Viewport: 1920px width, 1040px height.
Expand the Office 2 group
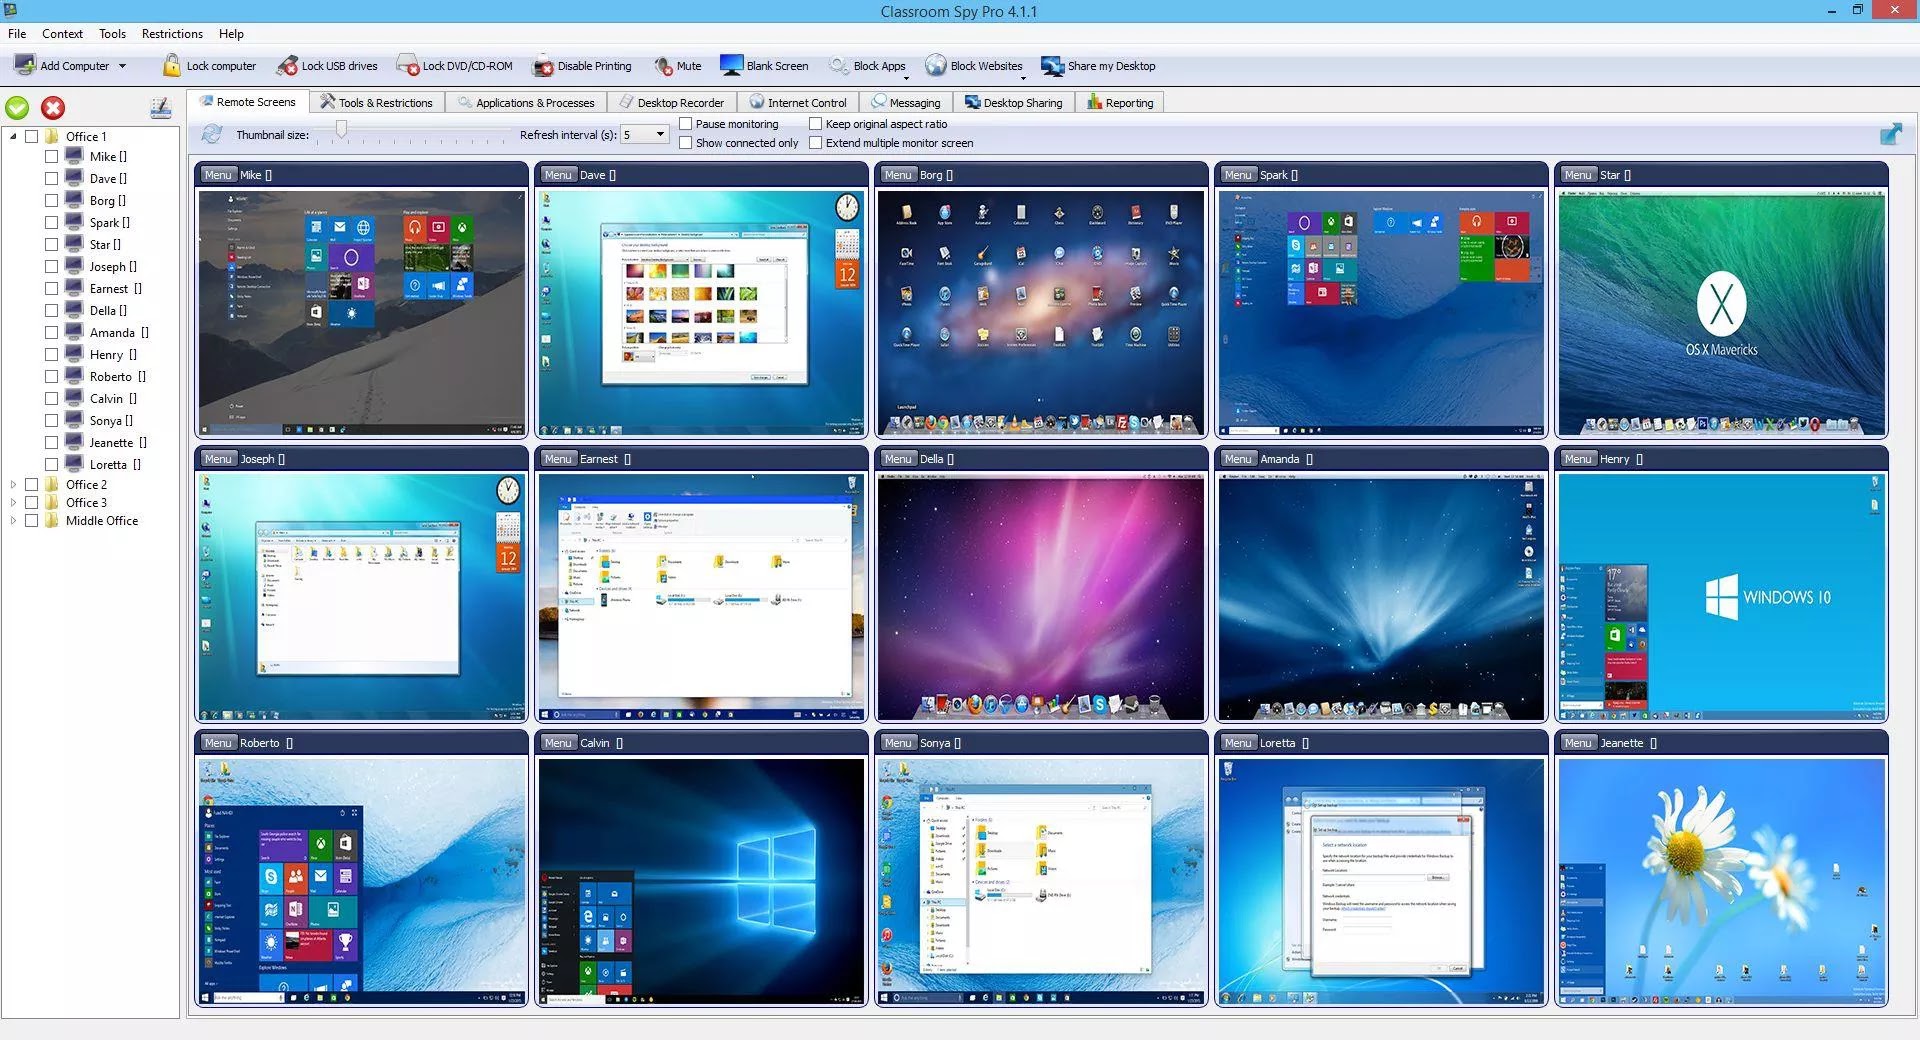(x=13, y=484)
